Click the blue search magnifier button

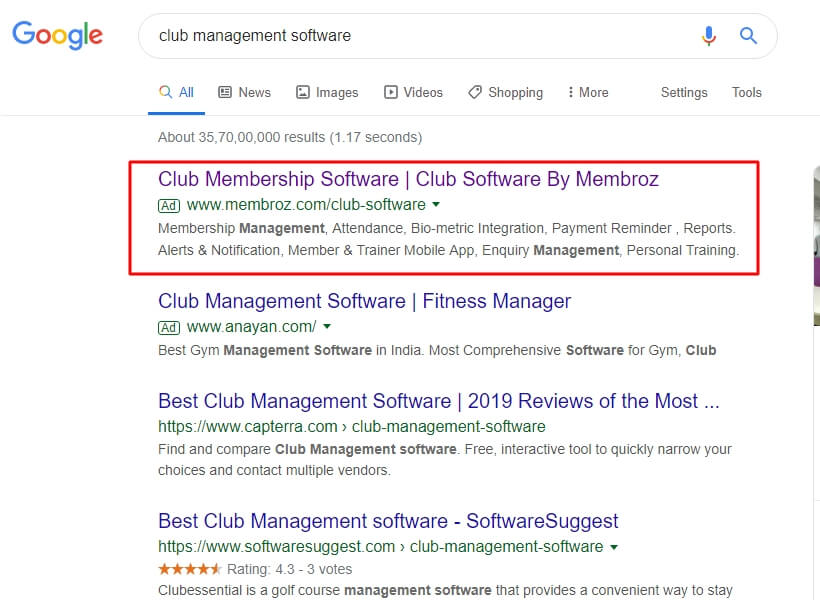pos(748,36)
